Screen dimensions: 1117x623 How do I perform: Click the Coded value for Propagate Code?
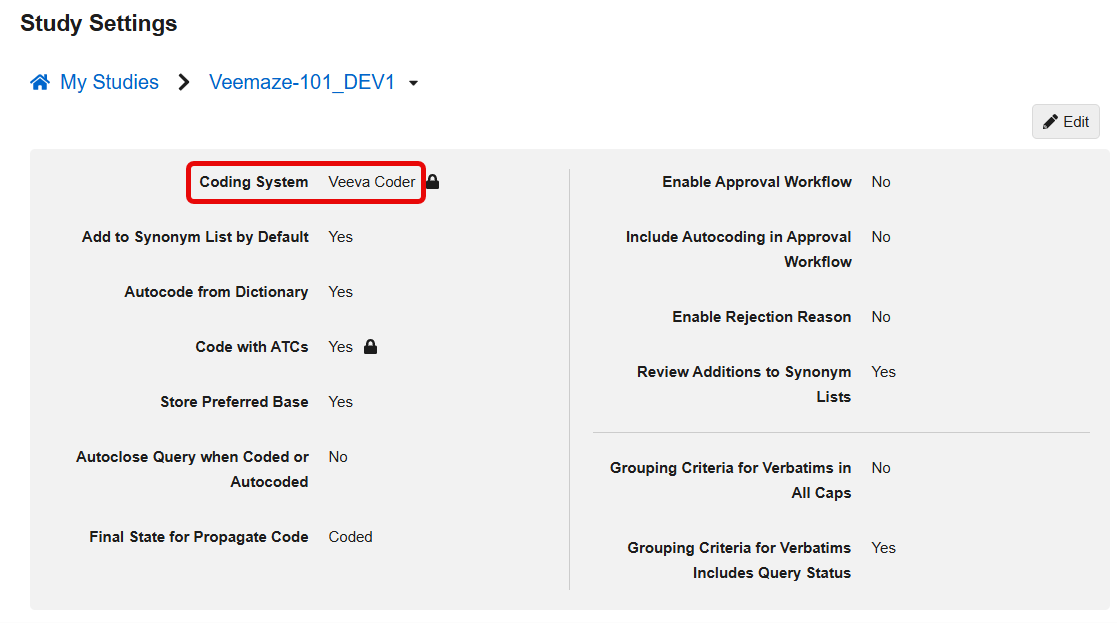350,537
